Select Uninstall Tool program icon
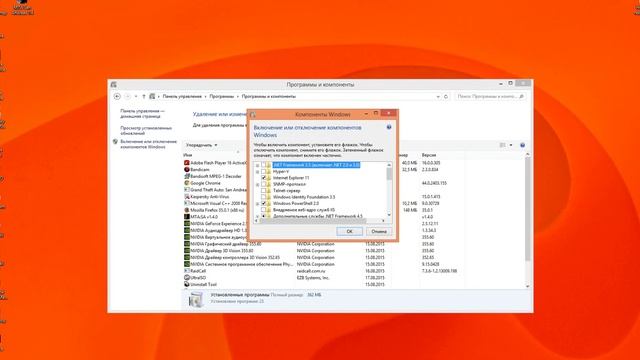 (187, 284)
